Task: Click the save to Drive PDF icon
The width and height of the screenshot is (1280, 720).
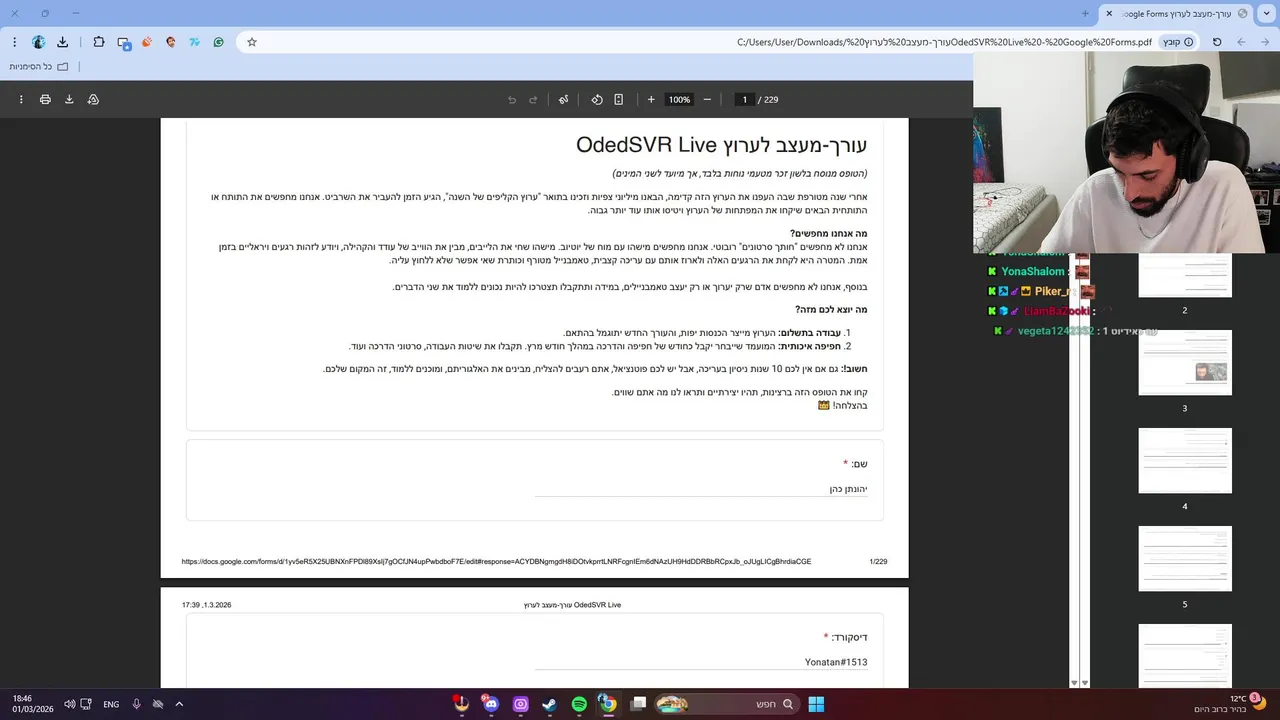Action: click(93, 99)
